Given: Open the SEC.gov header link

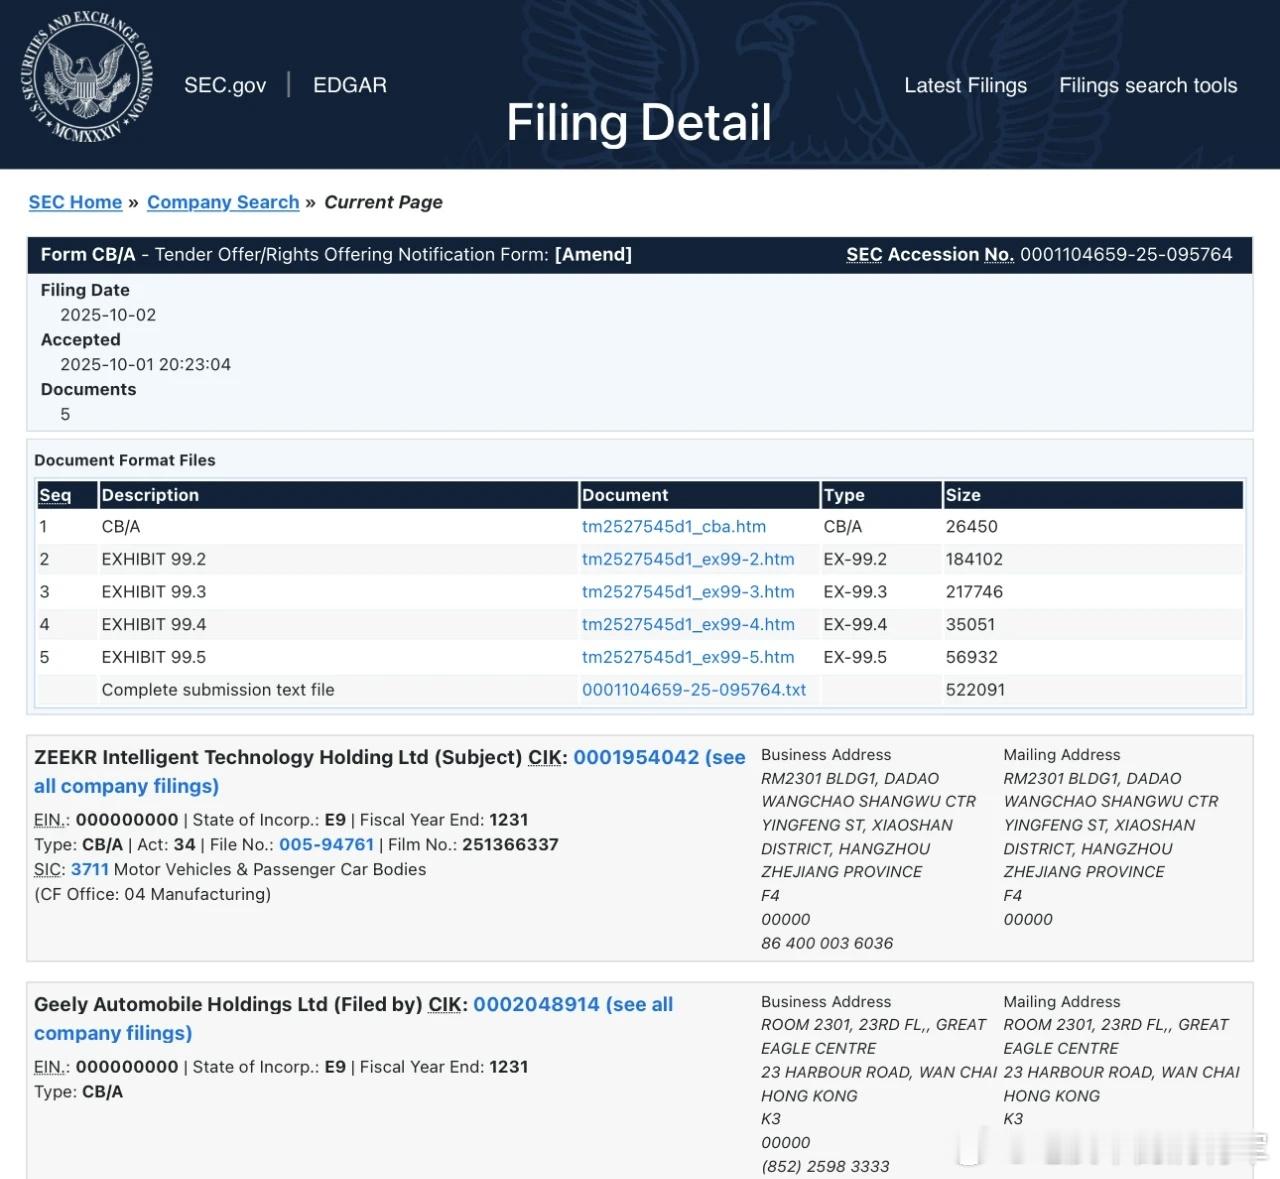Looking at the screenshot, I should coord(225,85).
